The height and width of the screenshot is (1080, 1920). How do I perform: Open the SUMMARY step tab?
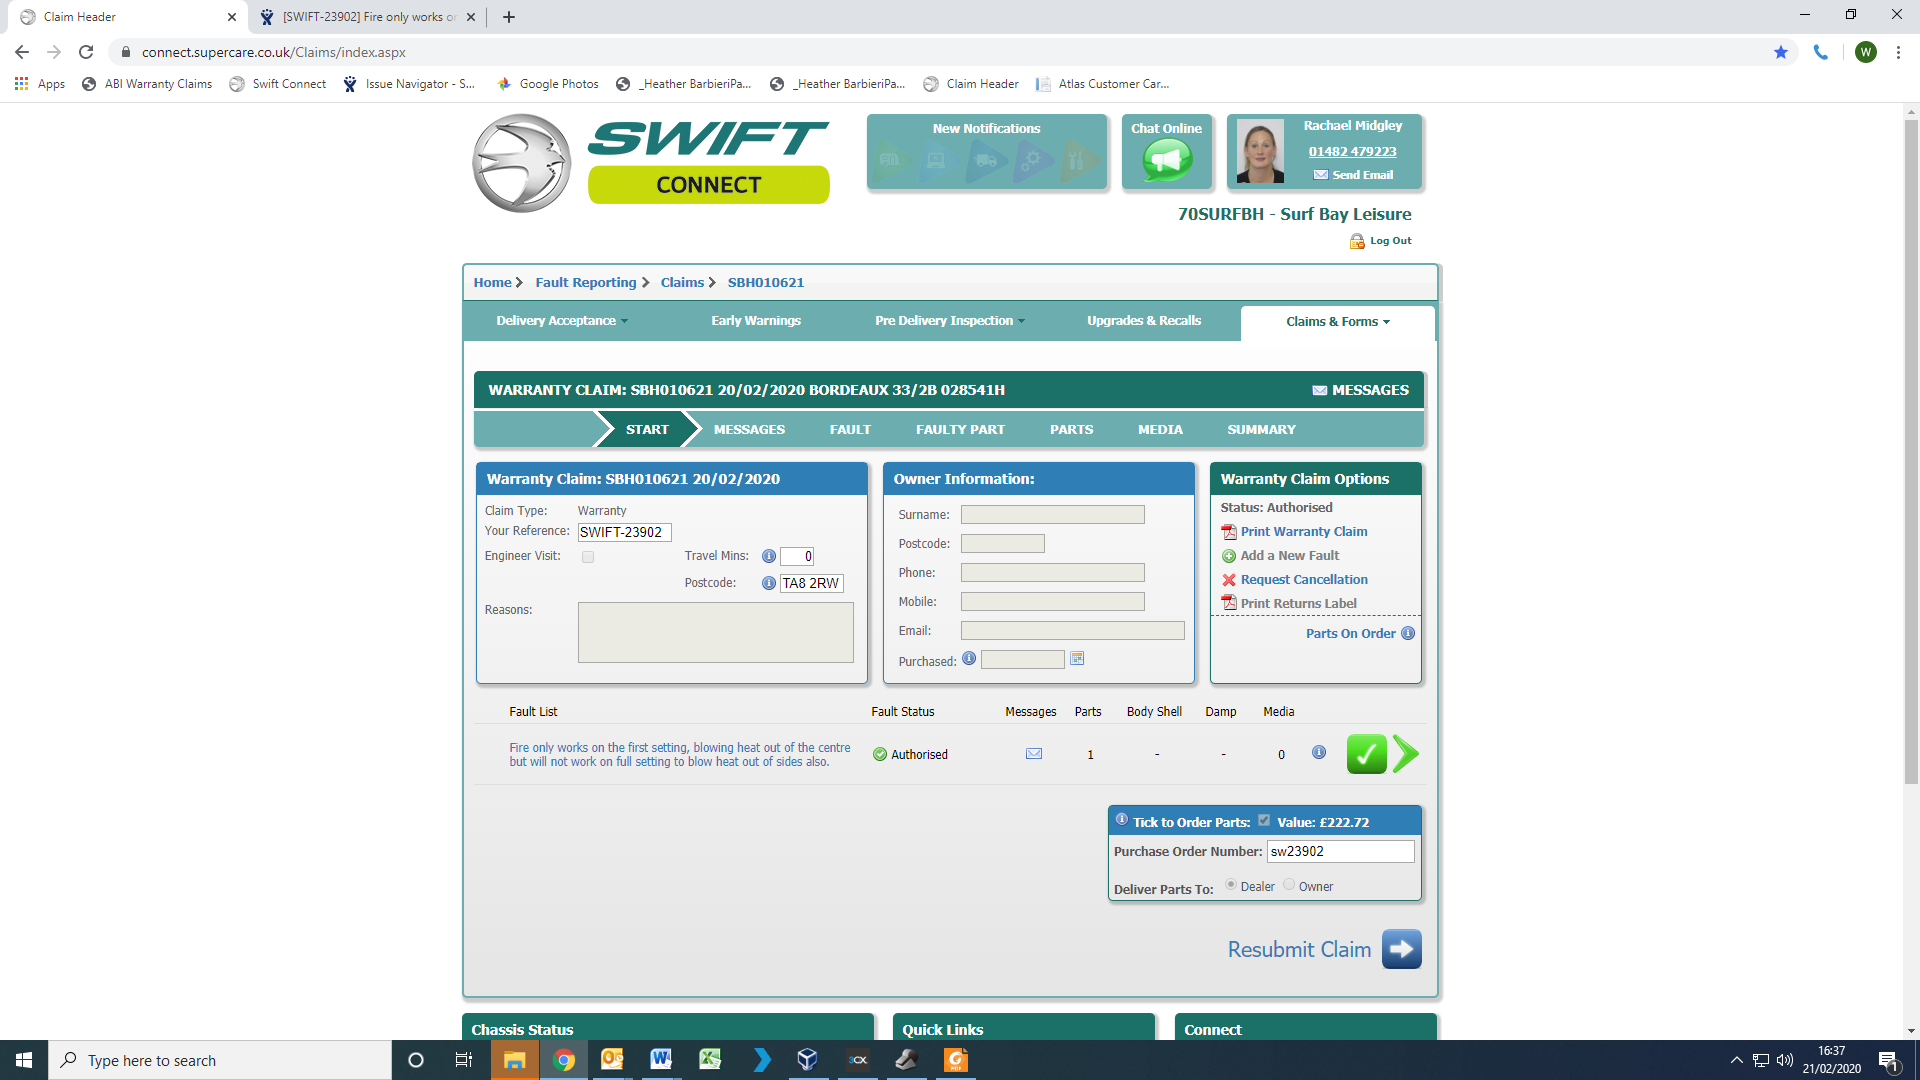click(1261, 429)
